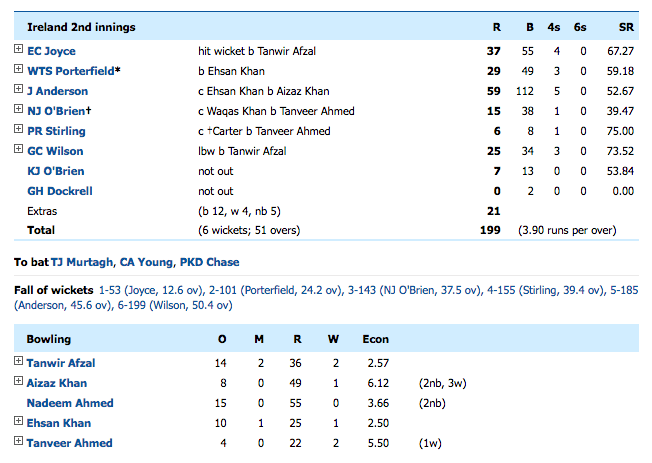652x463 pixels.
Task: Expand EC Joyce batting details
Action: (19, 50)
